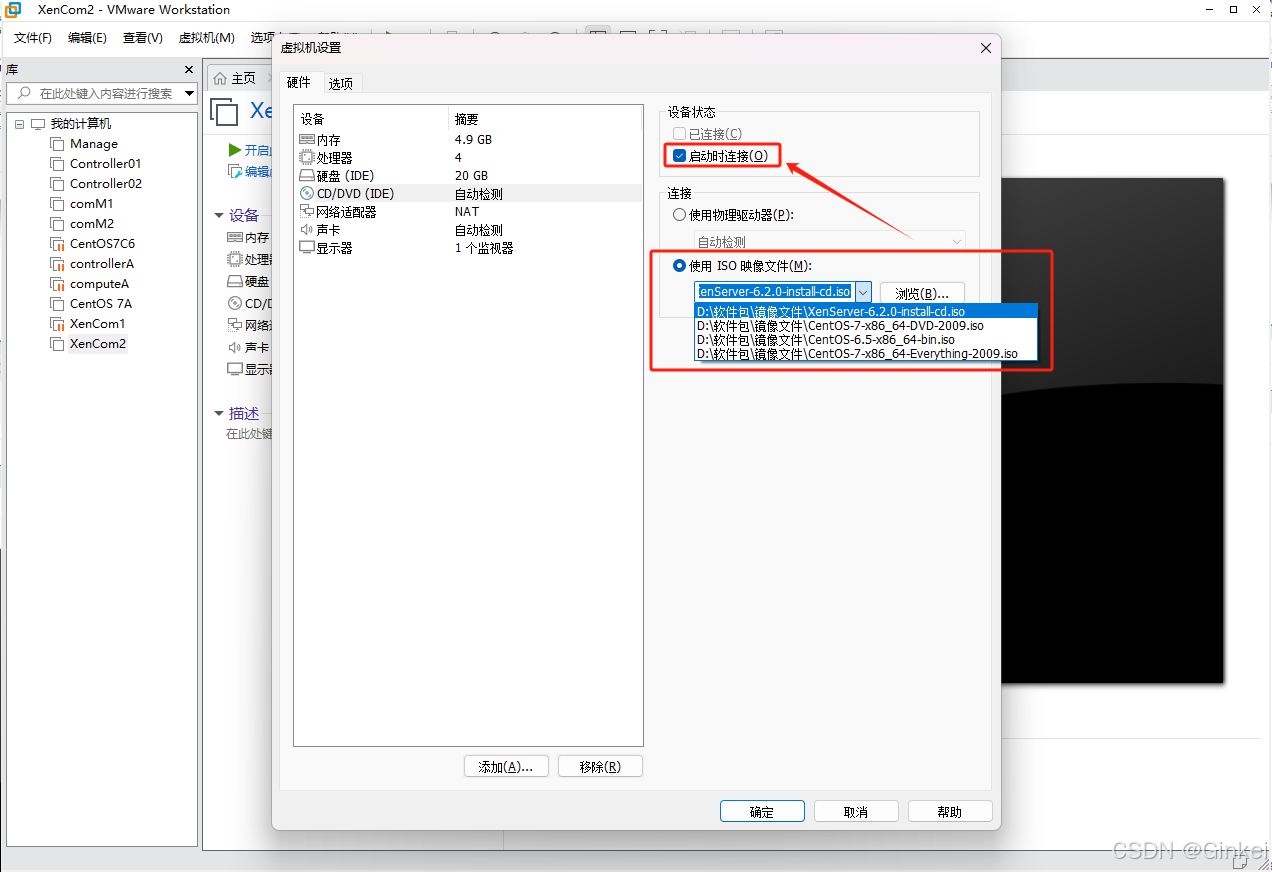Close the 库 library panel
The image size is (1272, 872).
point(189,69)
